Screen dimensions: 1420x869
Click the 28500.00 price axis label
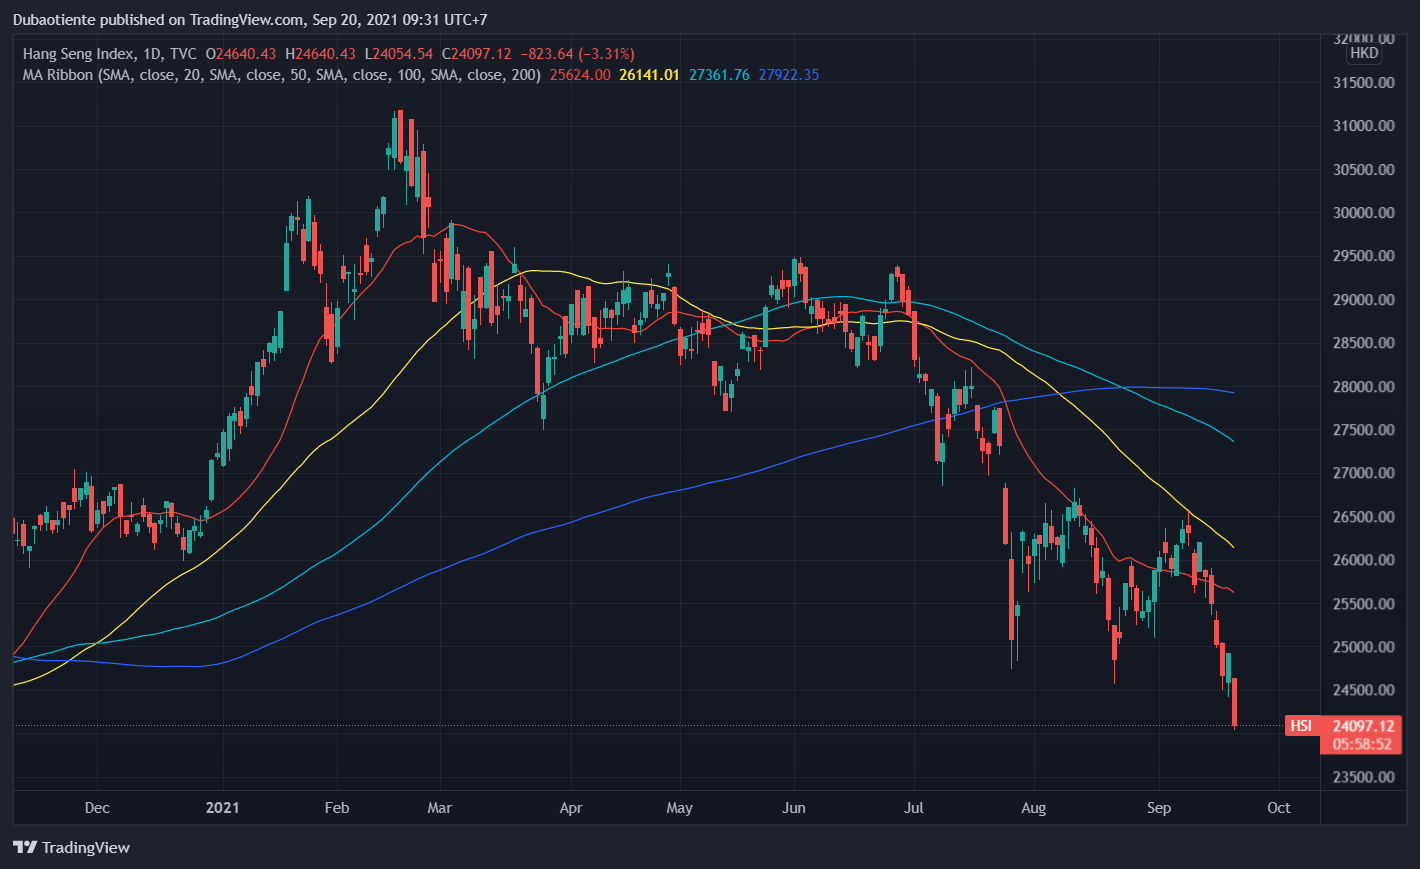click(x=1363, y=343)
